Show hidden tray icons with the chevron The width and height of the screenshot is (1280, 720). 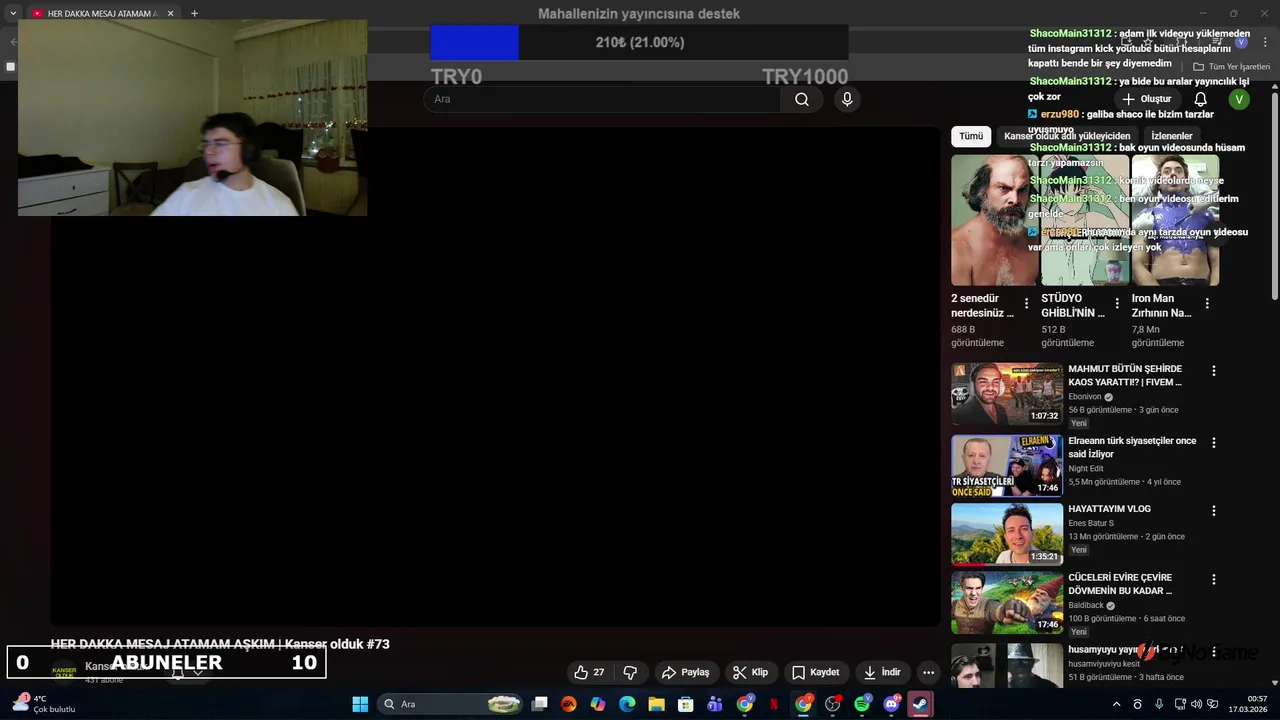(1117, 704)
